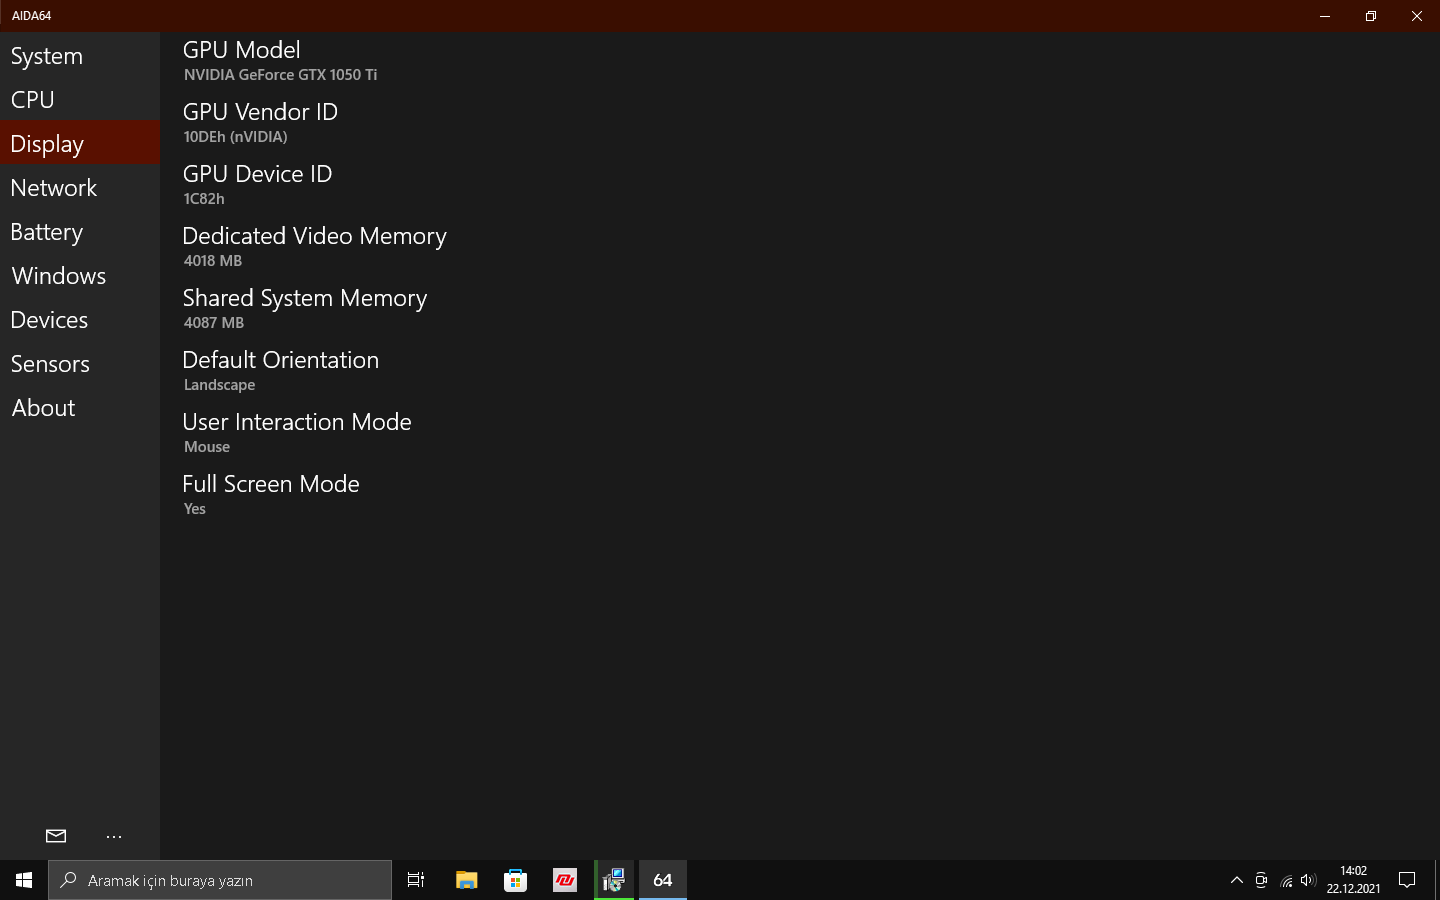The width and height of the screenshot is (1440, 900).
Task: Open the Sensors section
Action: pyautogui.click(x=80, y=364)
